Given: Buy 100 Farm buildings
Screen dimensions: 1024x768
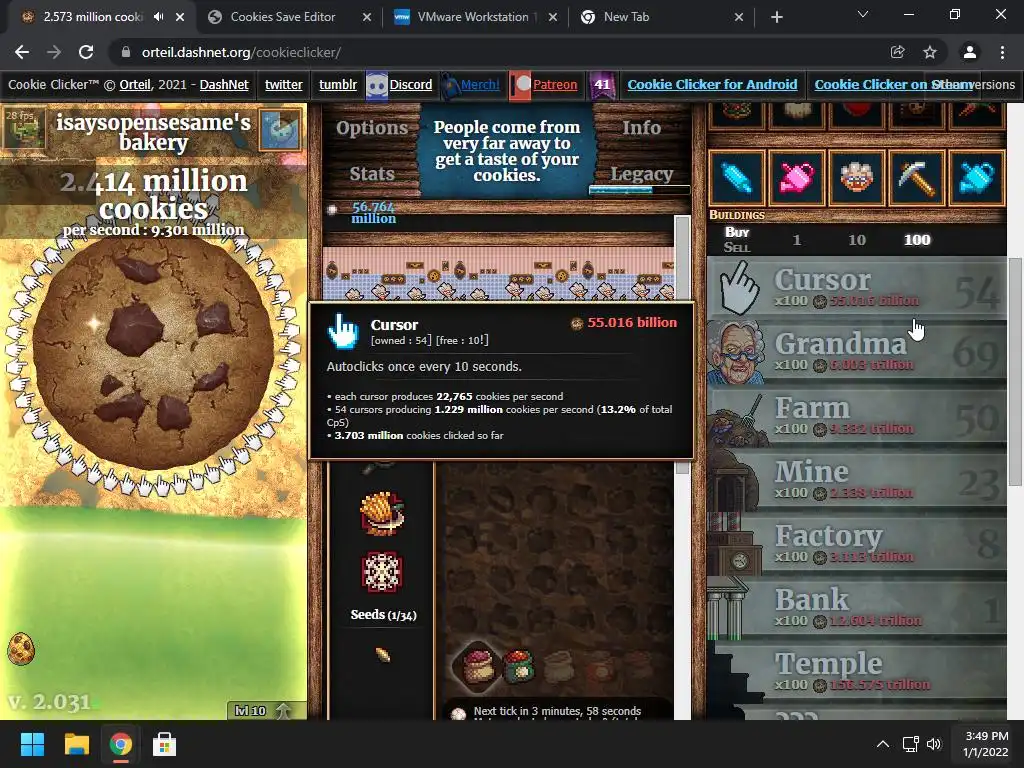Looking at the screenshot, I should [x=857, y=416].
